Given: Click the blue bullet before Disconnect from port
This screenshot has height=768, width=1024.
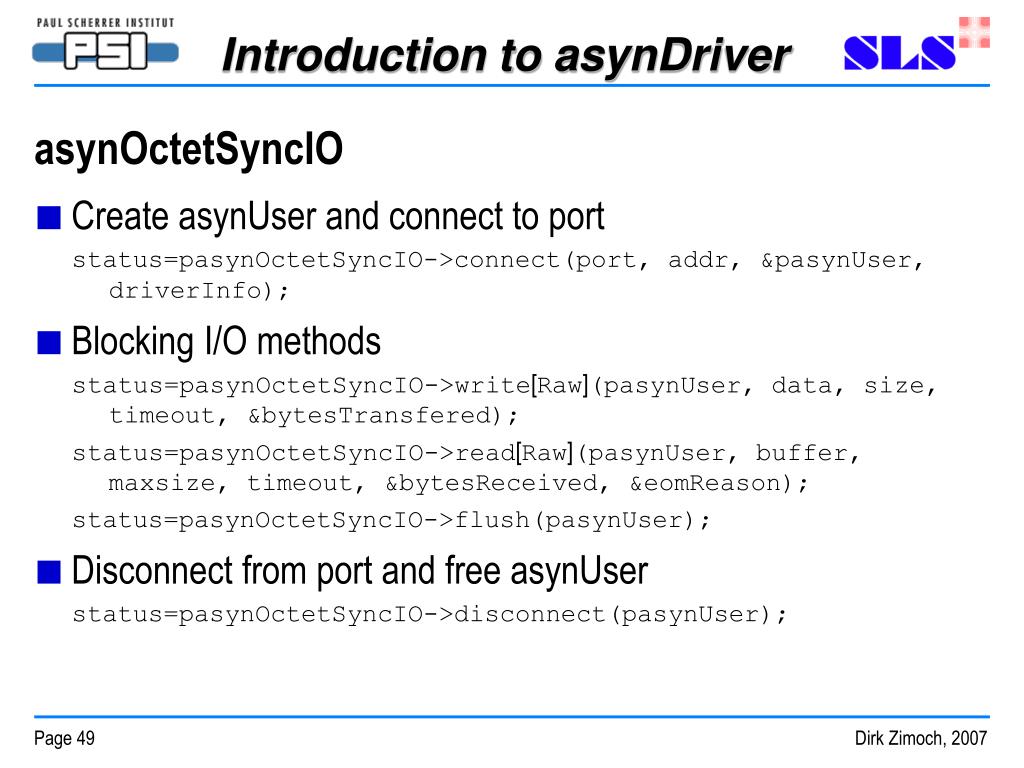Looking at the screenshot, I should pos(49,572).
